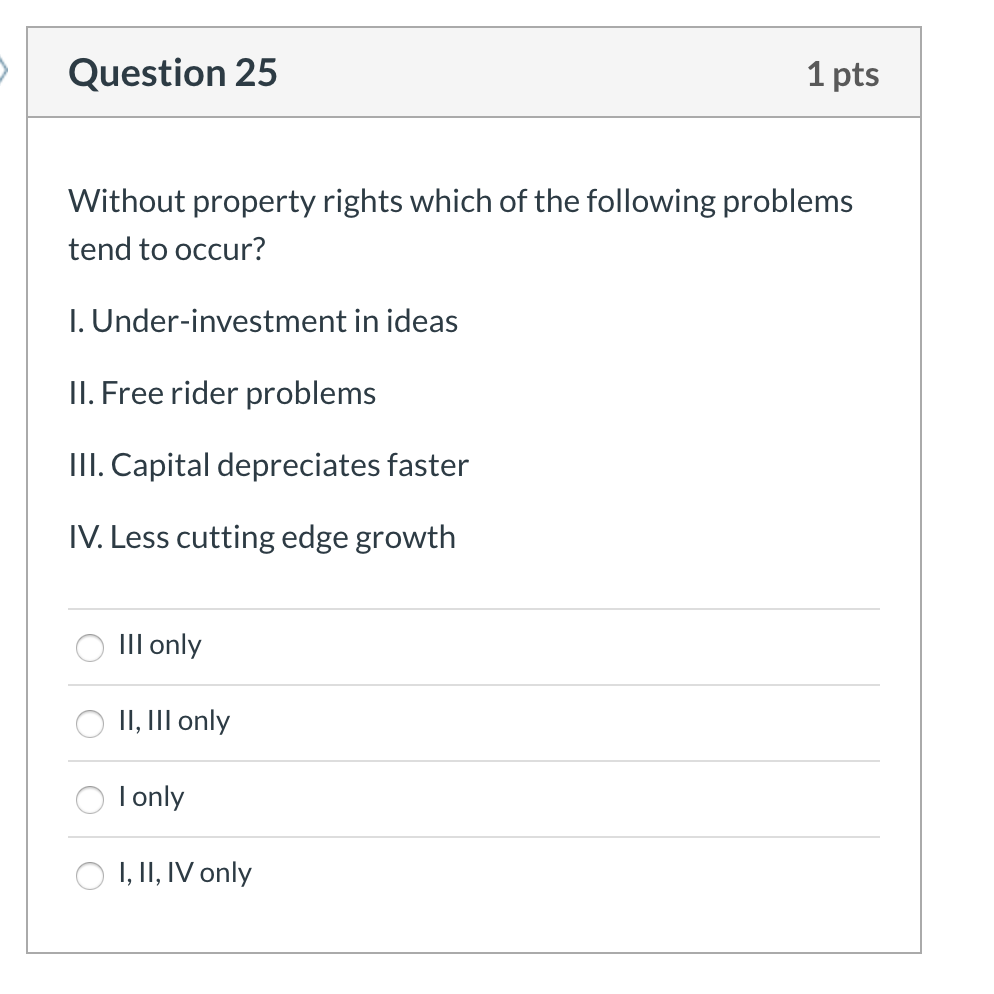Viewport: 994px width, 994px height.
Task: Select the 'II, III only' radio button
Action: point(89,724)
